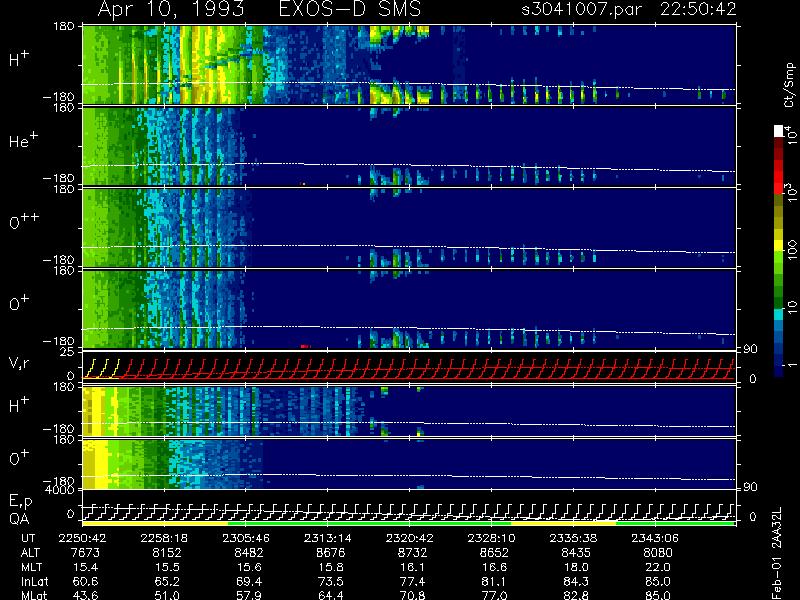Click MLT value '16.1'

[x=412, y=567]
